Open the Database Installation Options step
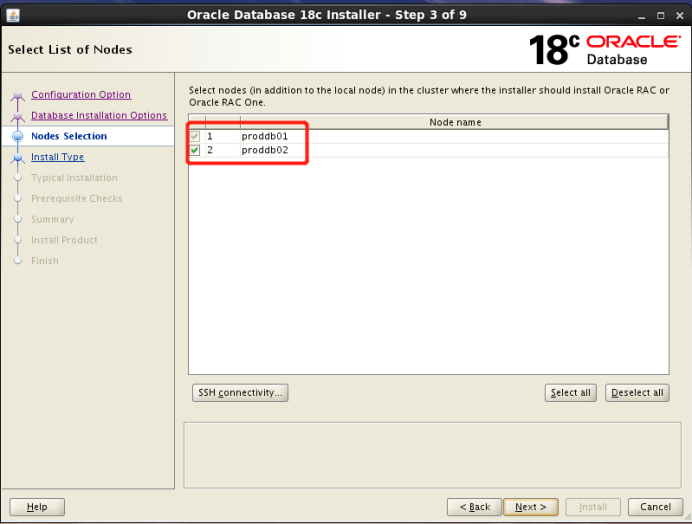 coord(99,115)
